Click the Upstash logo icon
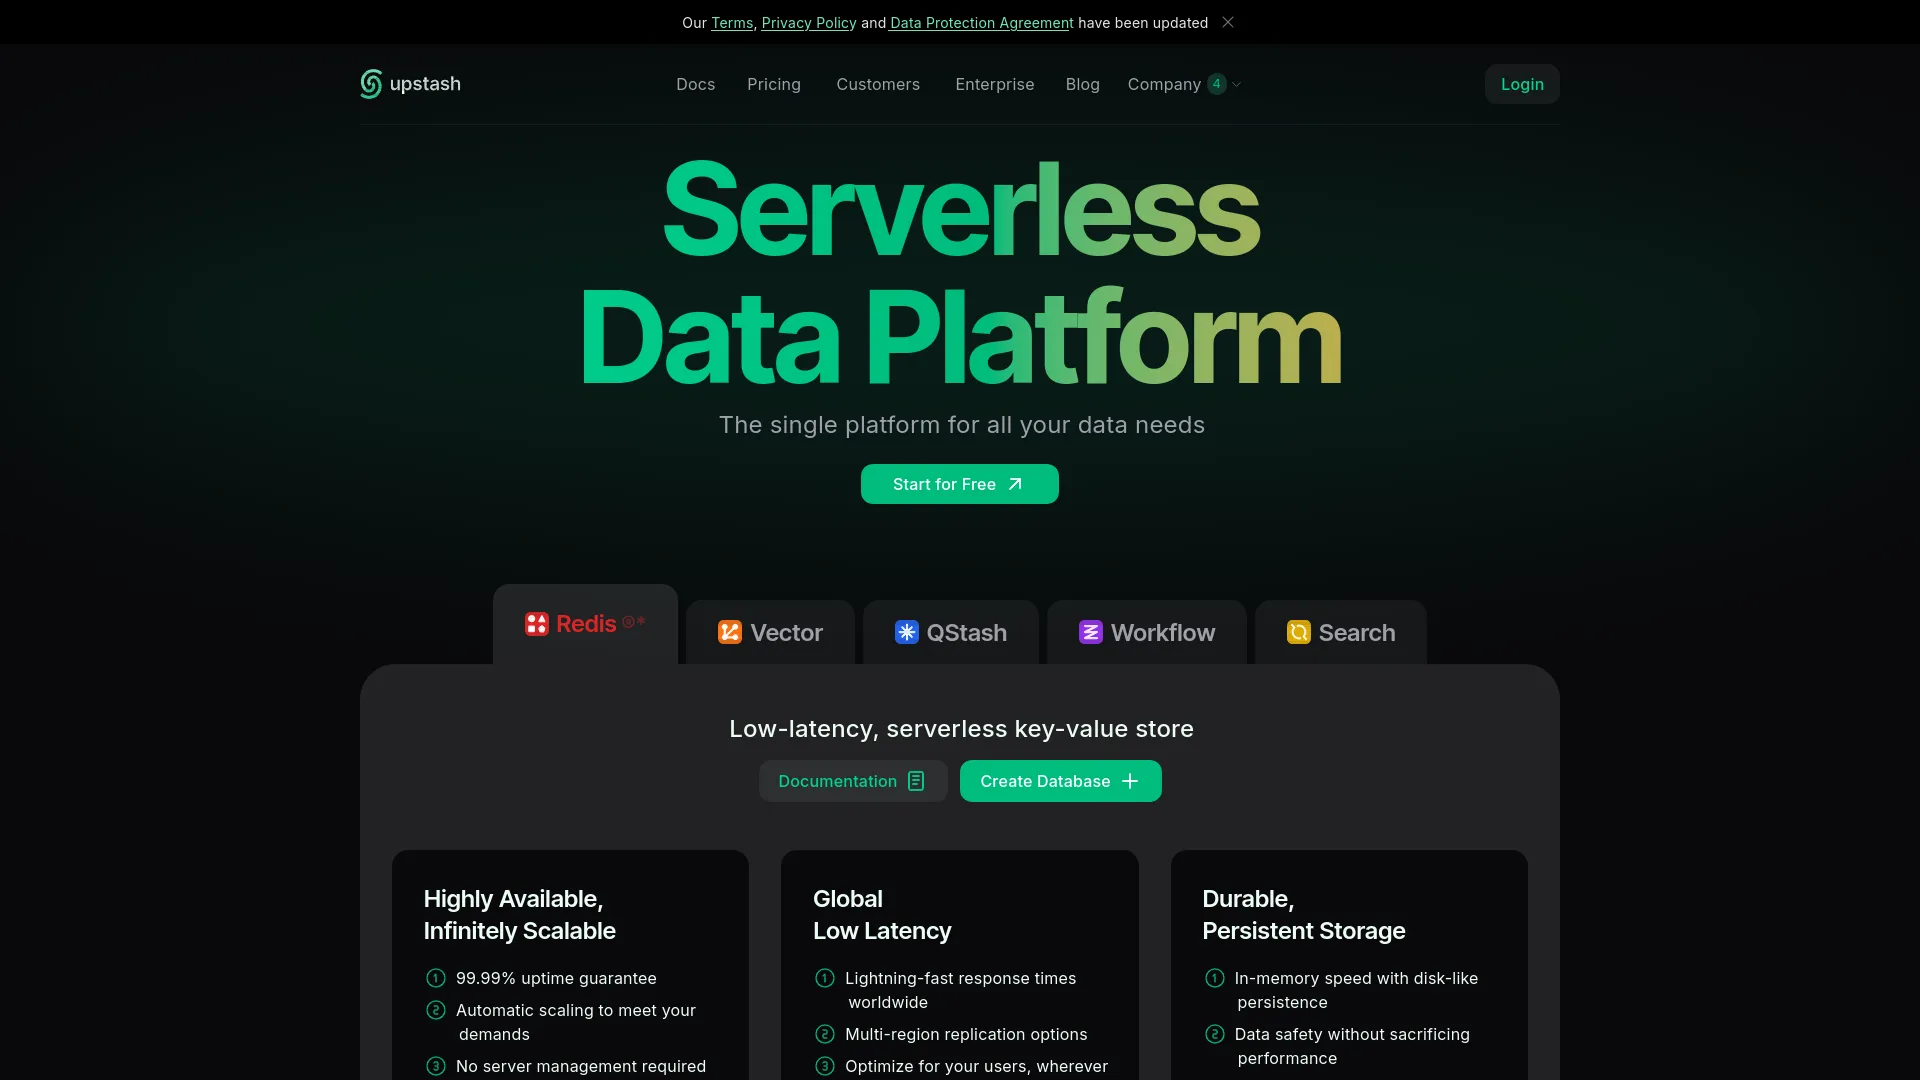Screen dimensions: 1920x1080 click(x=371, y=84)
